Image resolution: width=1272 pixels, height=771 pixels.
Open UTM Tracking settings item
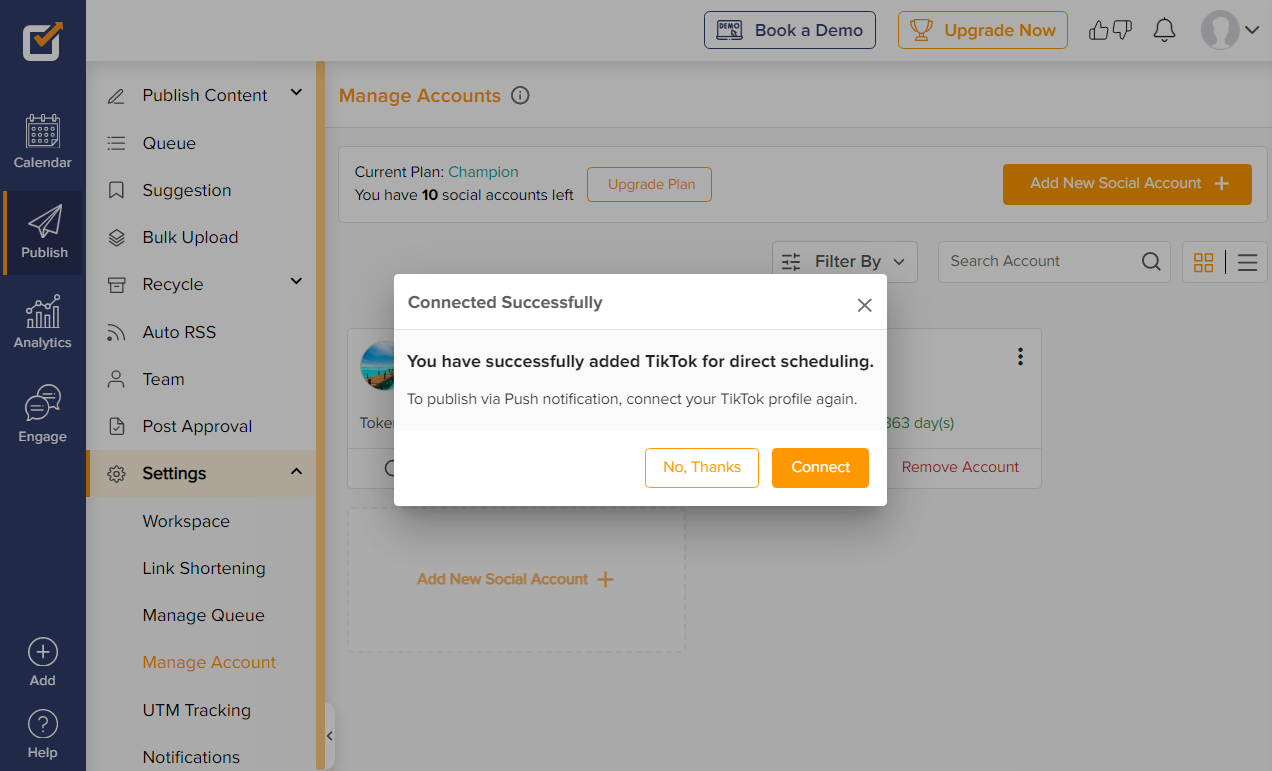point(197,710)
